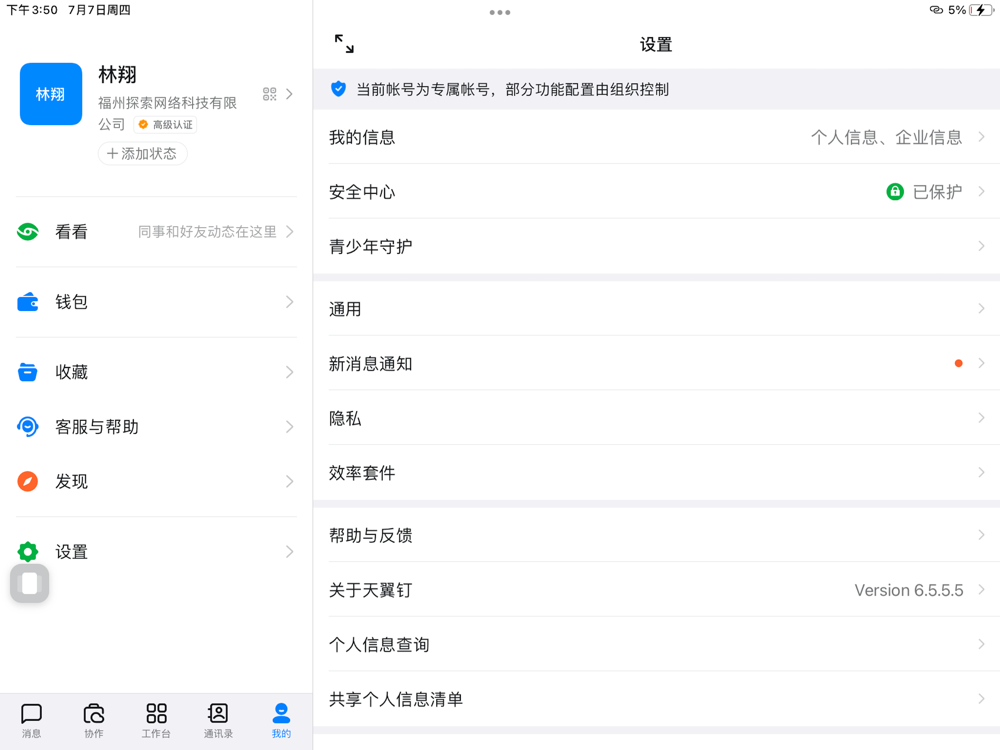Expand 共享个人信息清单 row chevron

(x=982, y=699)
